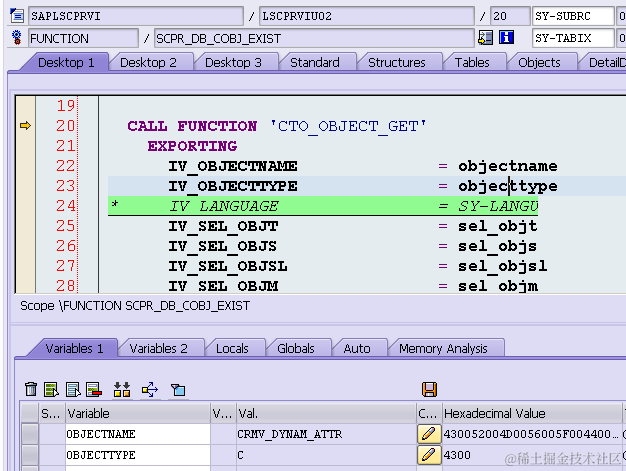Viewport: 626px width, 471px height.
Task: Open the Objects tab
Action: pyautogui.click(x=539, y=62)
